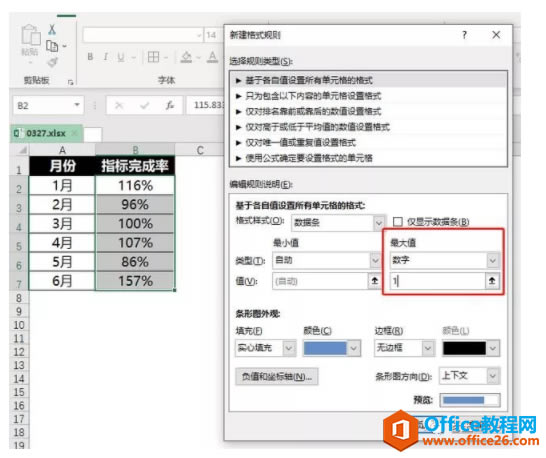This screenshot has width=546, height=458.
Task: Click the Insert Function fx icon
Action: (x=170, y=105)
